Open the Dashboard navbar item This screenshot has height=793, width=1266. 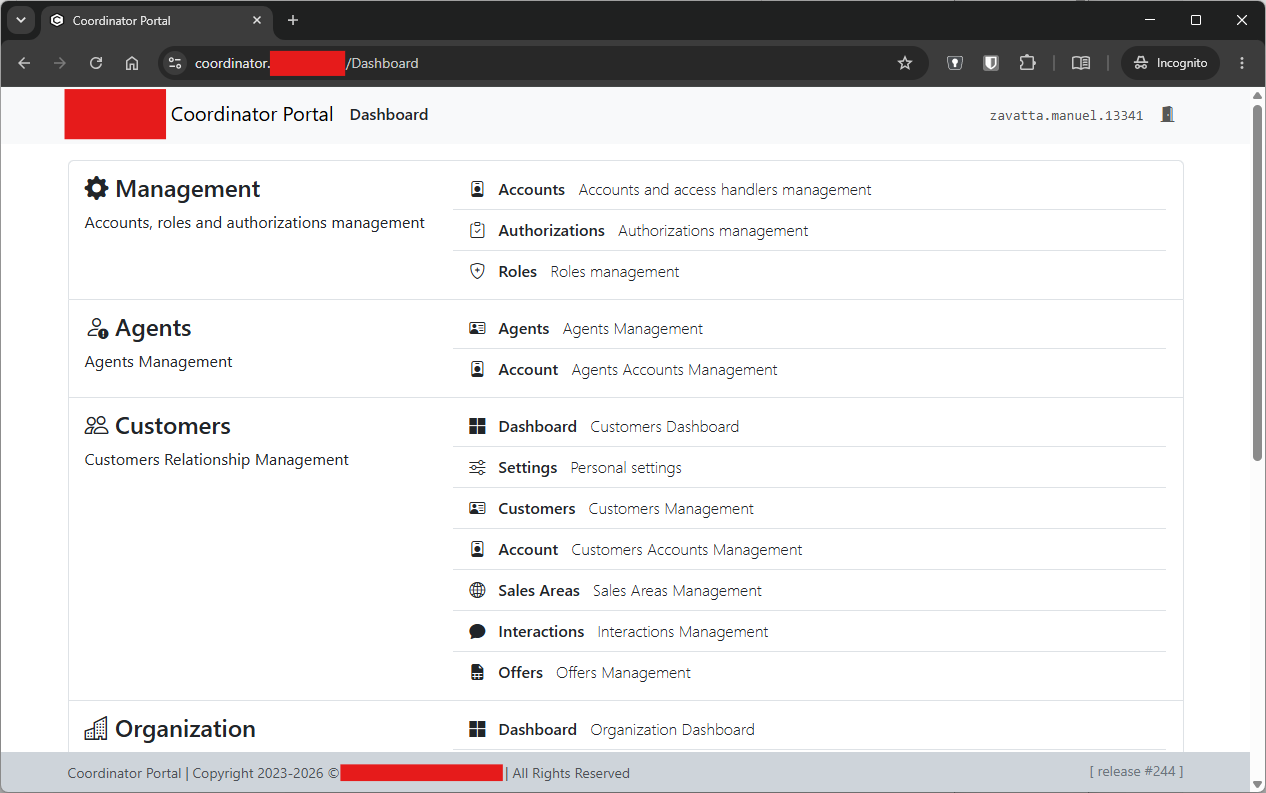pyautogui.click(x=389, y=115)
